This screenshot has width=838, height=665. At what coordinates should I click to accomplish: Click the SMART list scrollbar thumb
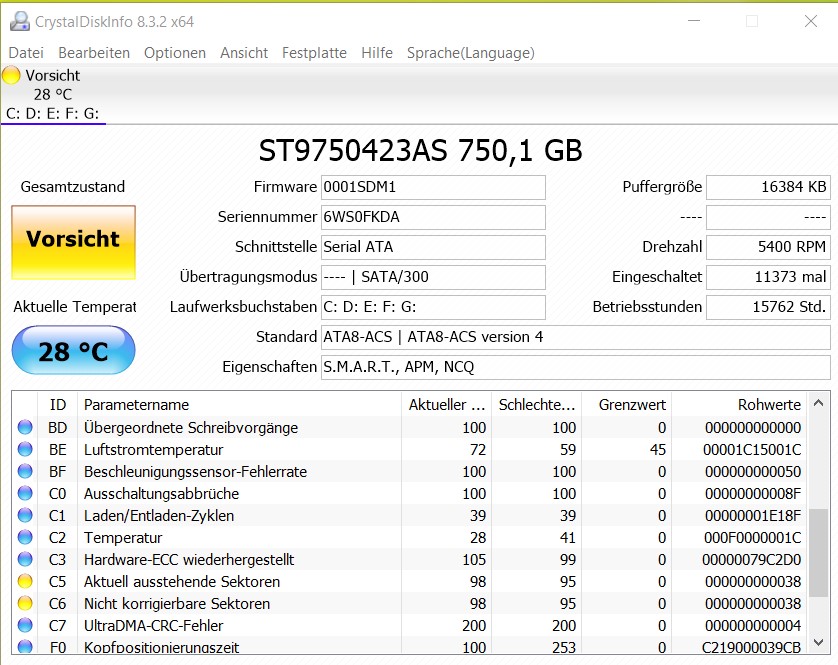(x=818, y=553)
